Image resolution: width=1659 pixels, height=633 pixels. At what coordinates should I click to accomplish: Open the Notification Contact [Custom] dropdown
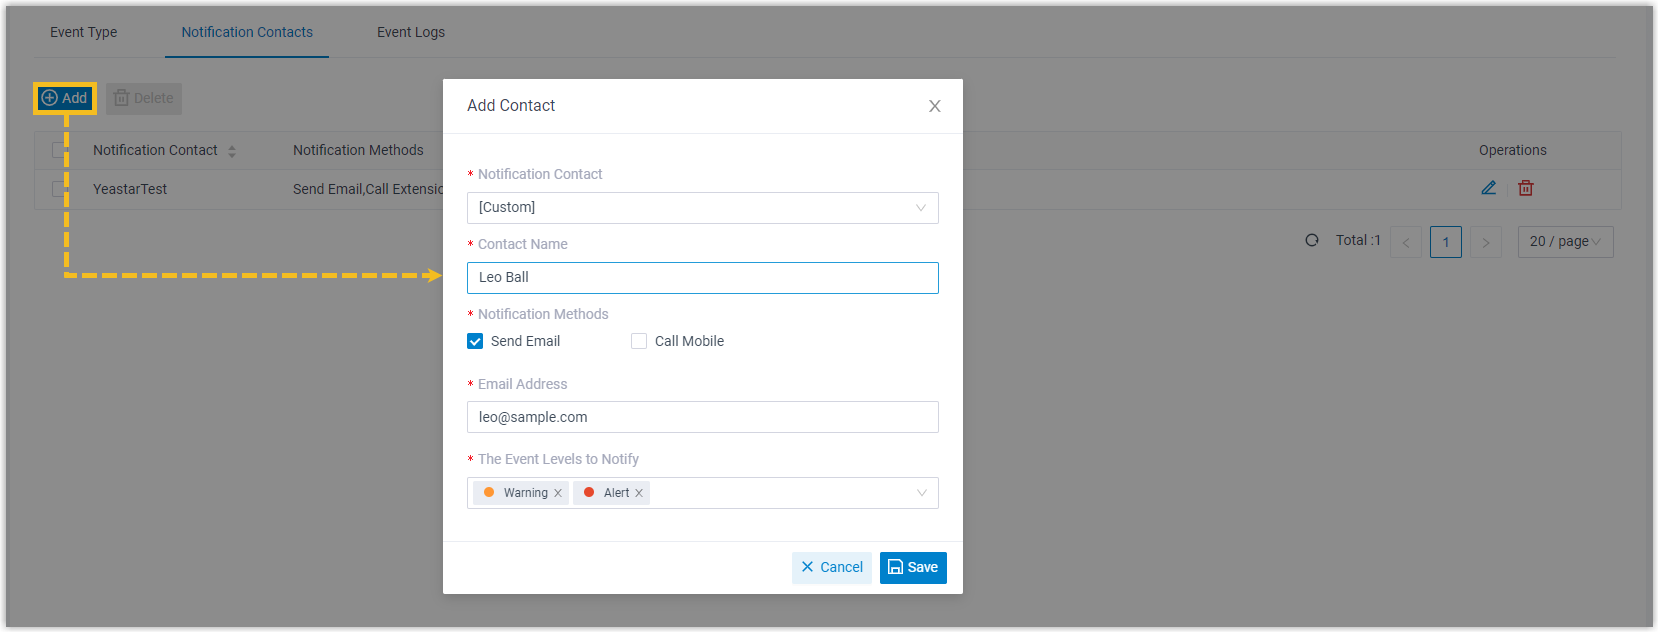pos(702,208)
